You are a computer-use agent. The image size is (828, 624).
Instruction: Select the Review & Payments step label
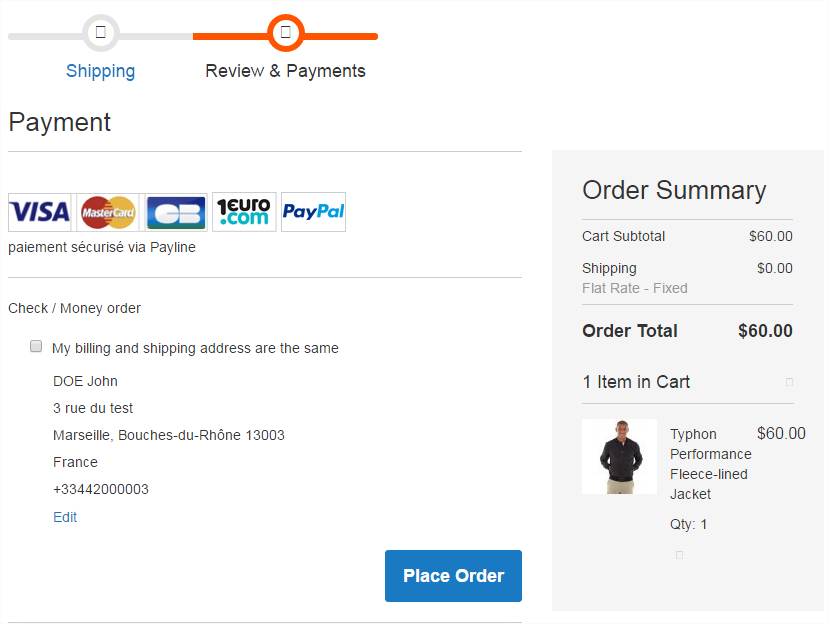285,71
